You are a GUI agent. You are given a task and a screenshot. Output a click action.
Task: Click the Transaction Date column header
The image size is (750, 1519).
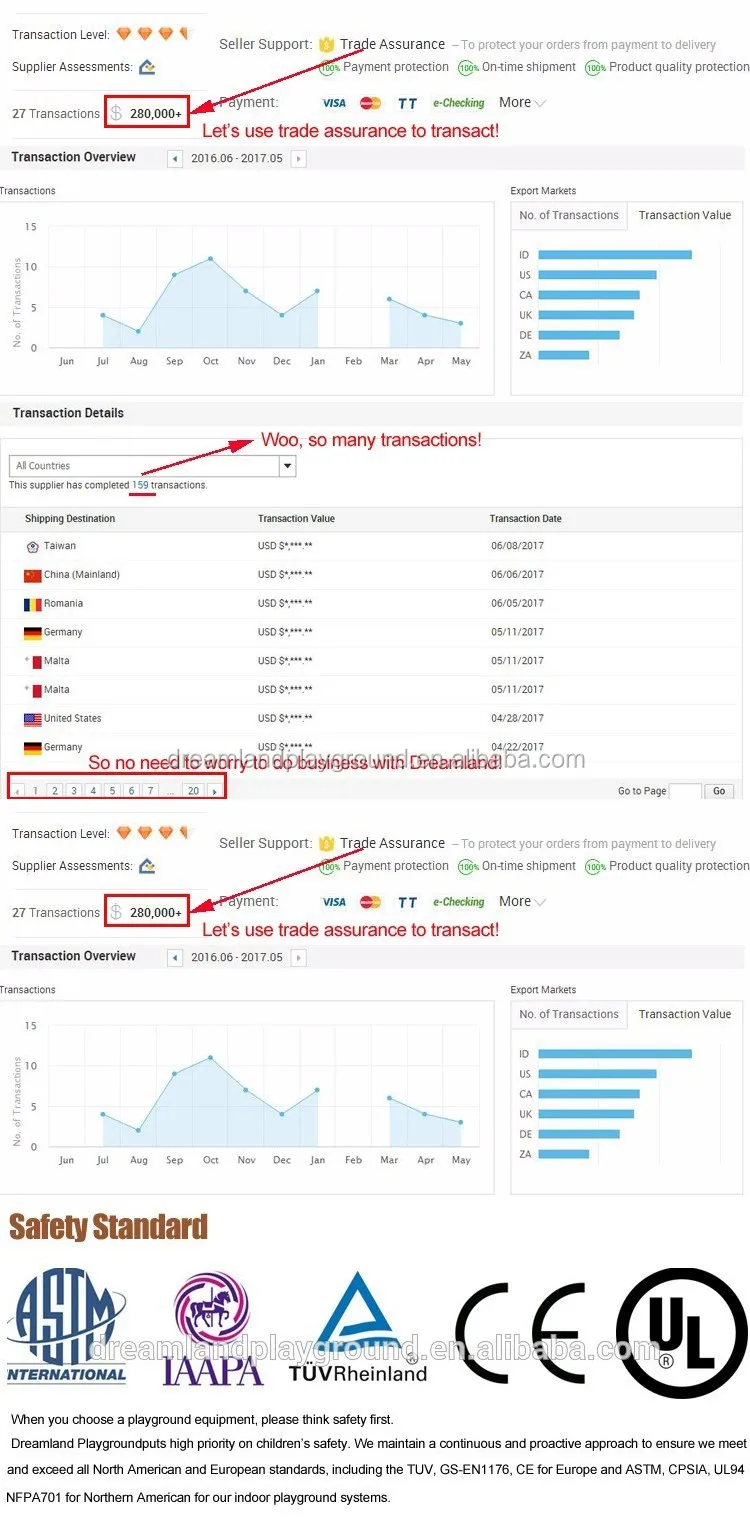pyautogui.click(x=525, y=519)
